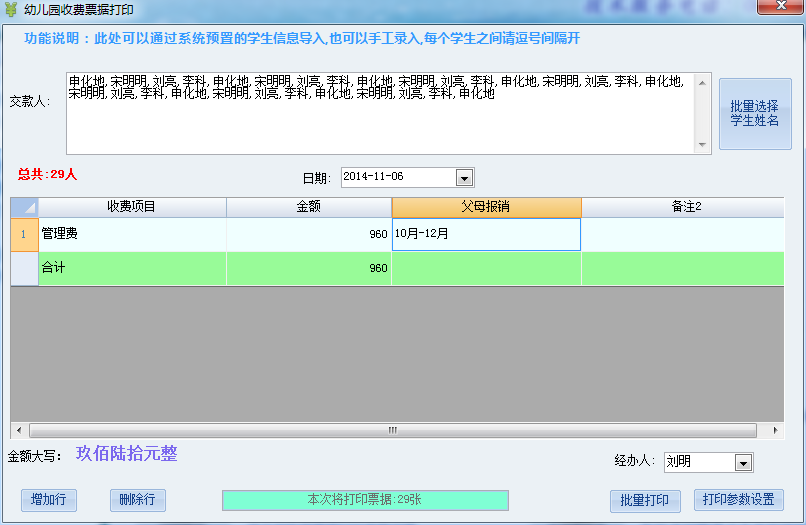Select row header number 1
Viewport: 806px width, 525px height.
point(24,234)
